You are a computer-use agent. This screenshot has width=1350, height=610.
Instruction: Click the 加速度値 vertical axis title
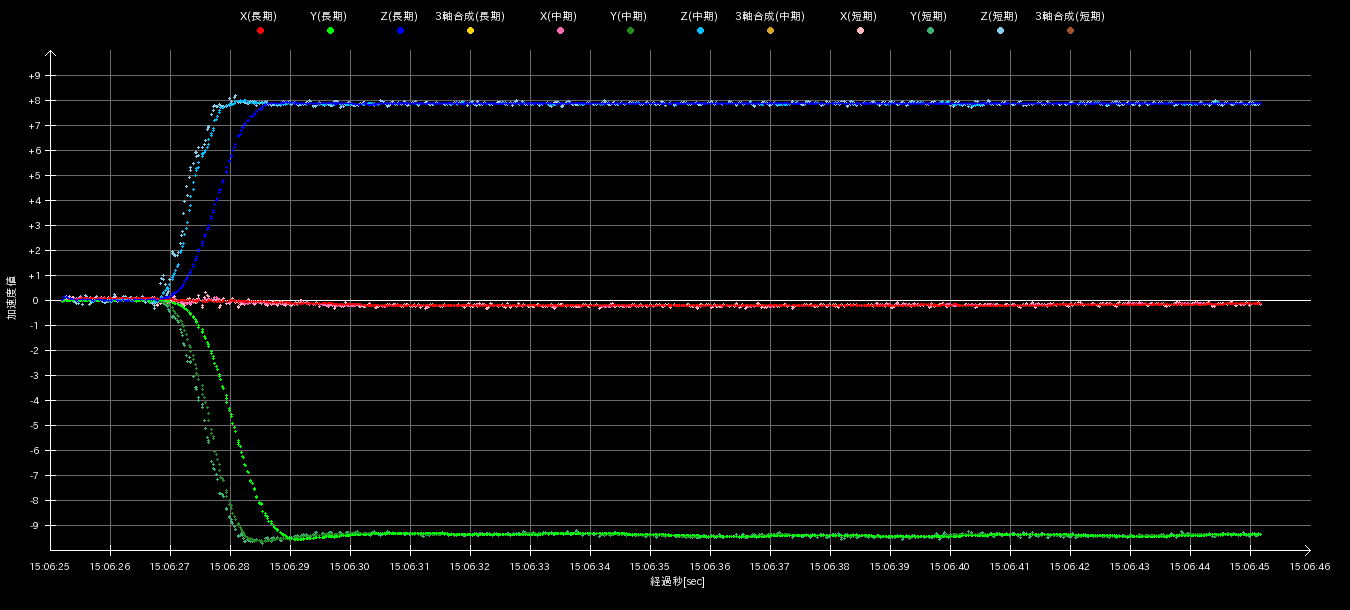12,297
